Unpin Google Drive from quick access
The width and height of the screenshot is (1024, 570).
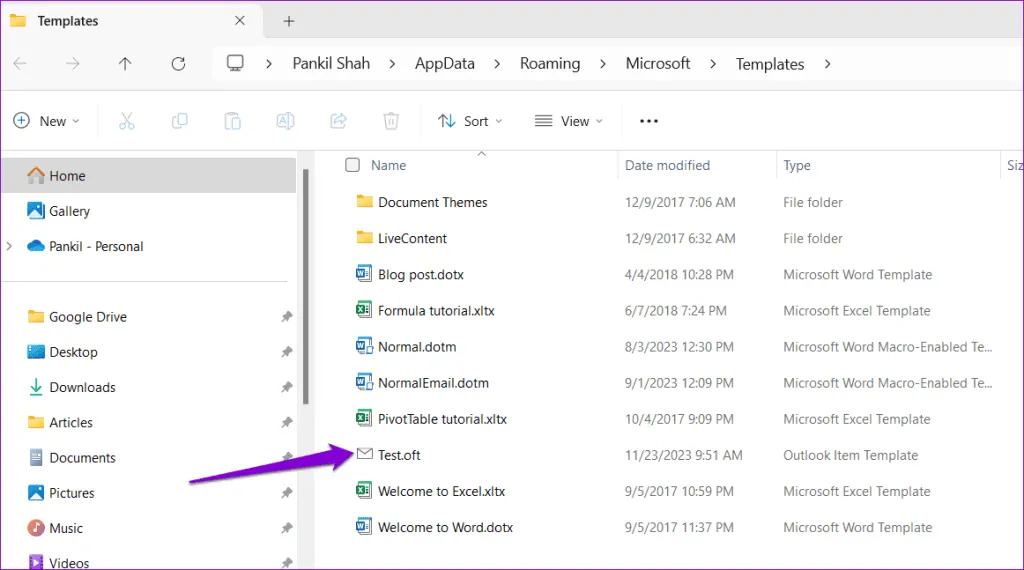287,317
